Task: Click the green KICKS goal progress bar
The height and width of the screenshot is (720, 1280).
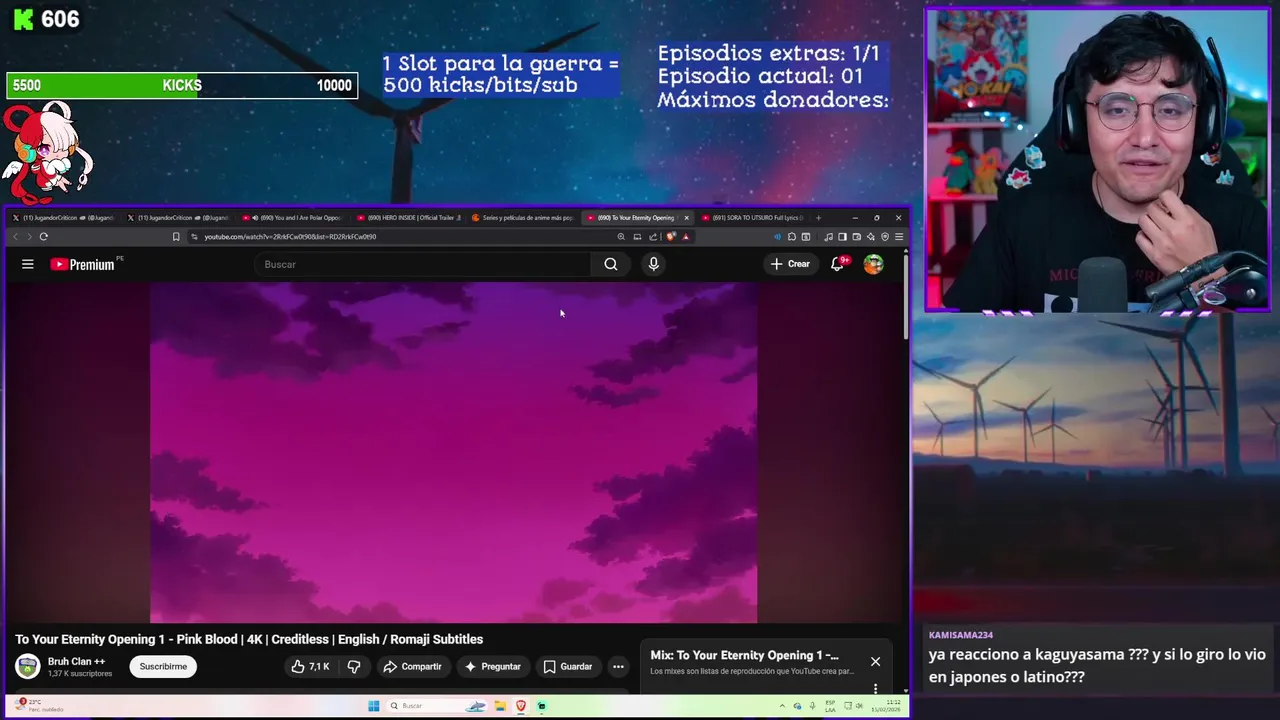Action: click(182, 85)
